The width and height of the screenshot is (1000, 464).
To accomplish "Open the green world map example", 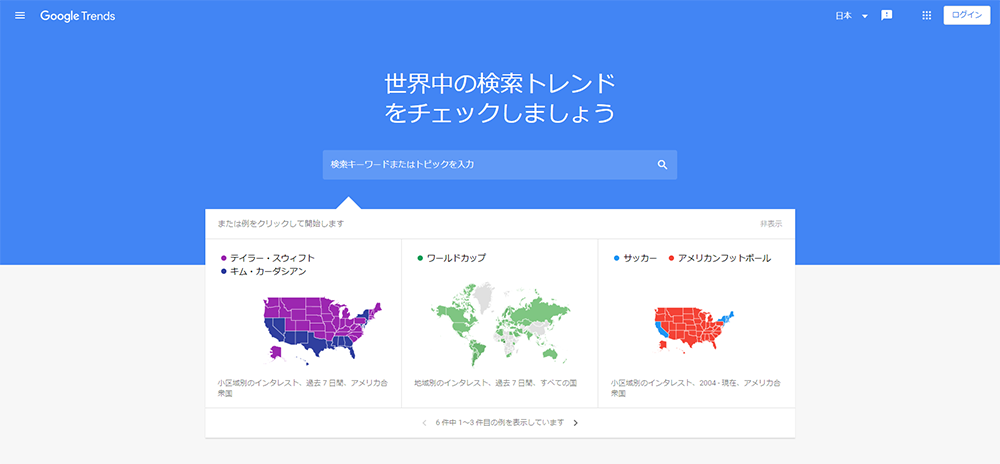I will point(501,325).
